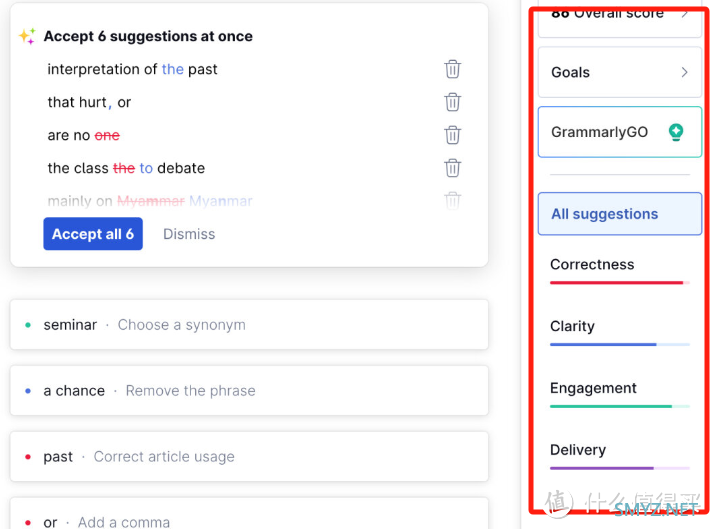Dismiss the bulk suggestions card

point(189,234)
